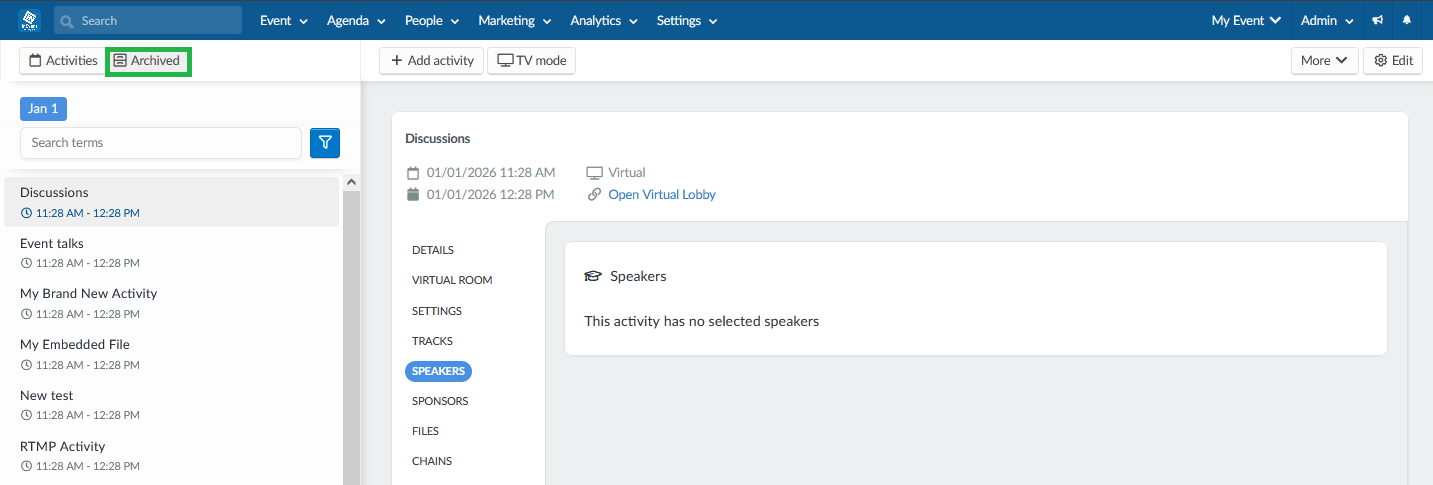Image resolution: width=1433 pixels, height=485 pixels.
Task: Click the Add activity button
Action: pos(432,61)
